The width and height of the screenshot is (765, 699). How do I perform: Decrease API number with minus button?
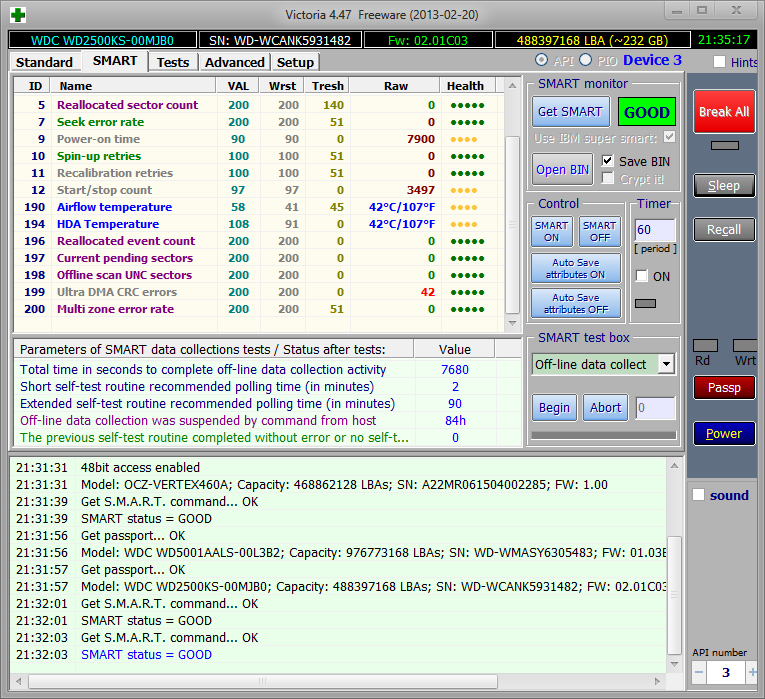(x=699, y=673)
